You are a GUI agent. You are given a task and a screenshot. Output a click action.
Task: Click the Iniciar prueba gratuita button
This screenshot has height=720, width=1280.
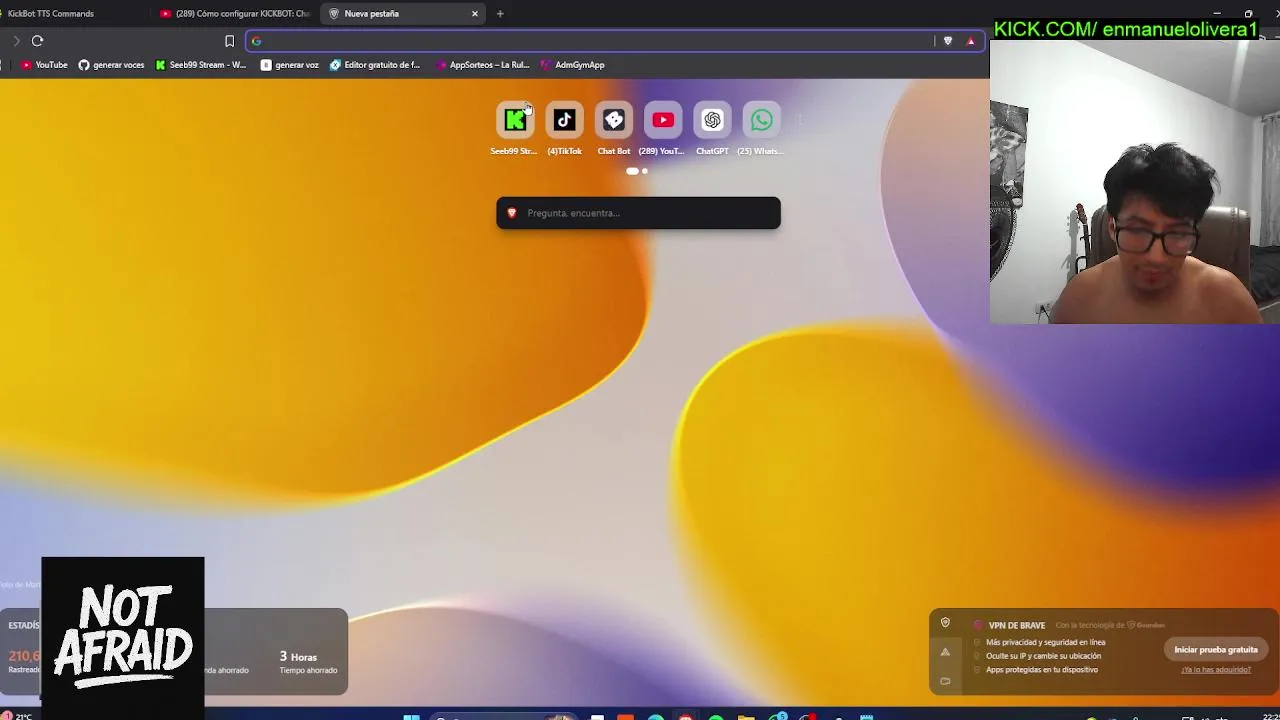point(1216,650)
